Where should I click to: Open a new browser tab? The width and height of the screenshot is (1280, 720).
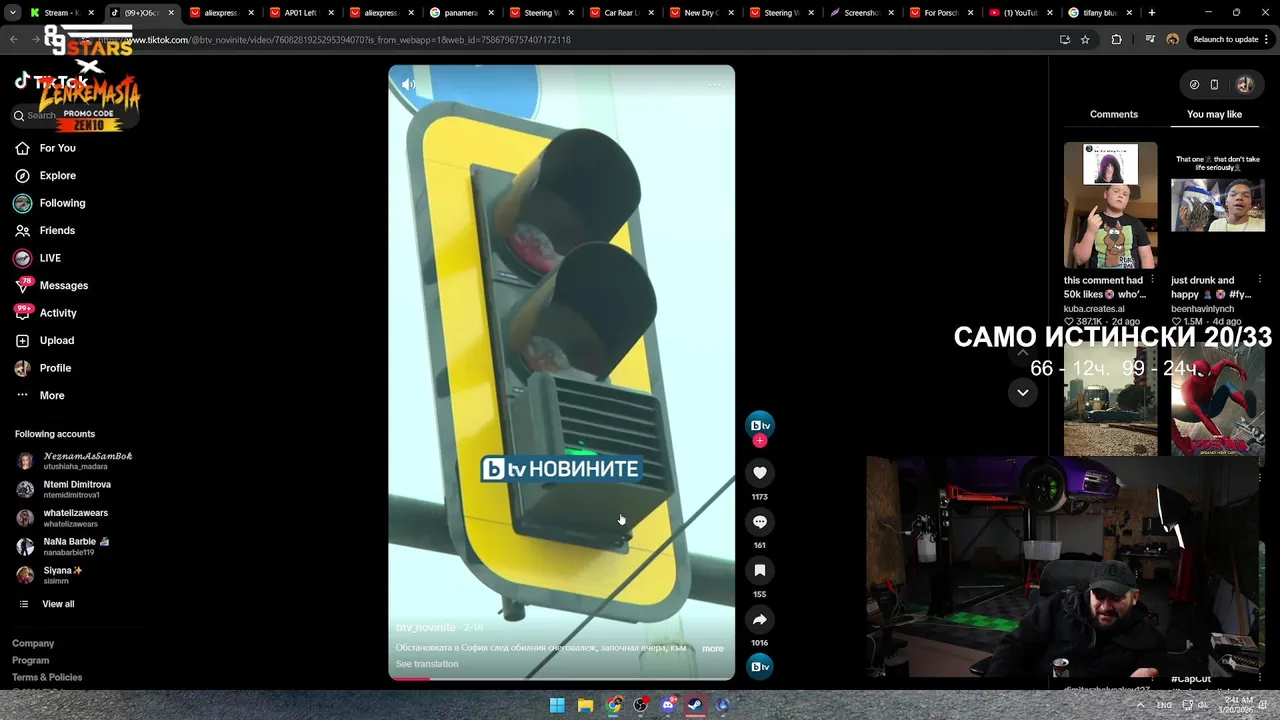click(1152, 13)
